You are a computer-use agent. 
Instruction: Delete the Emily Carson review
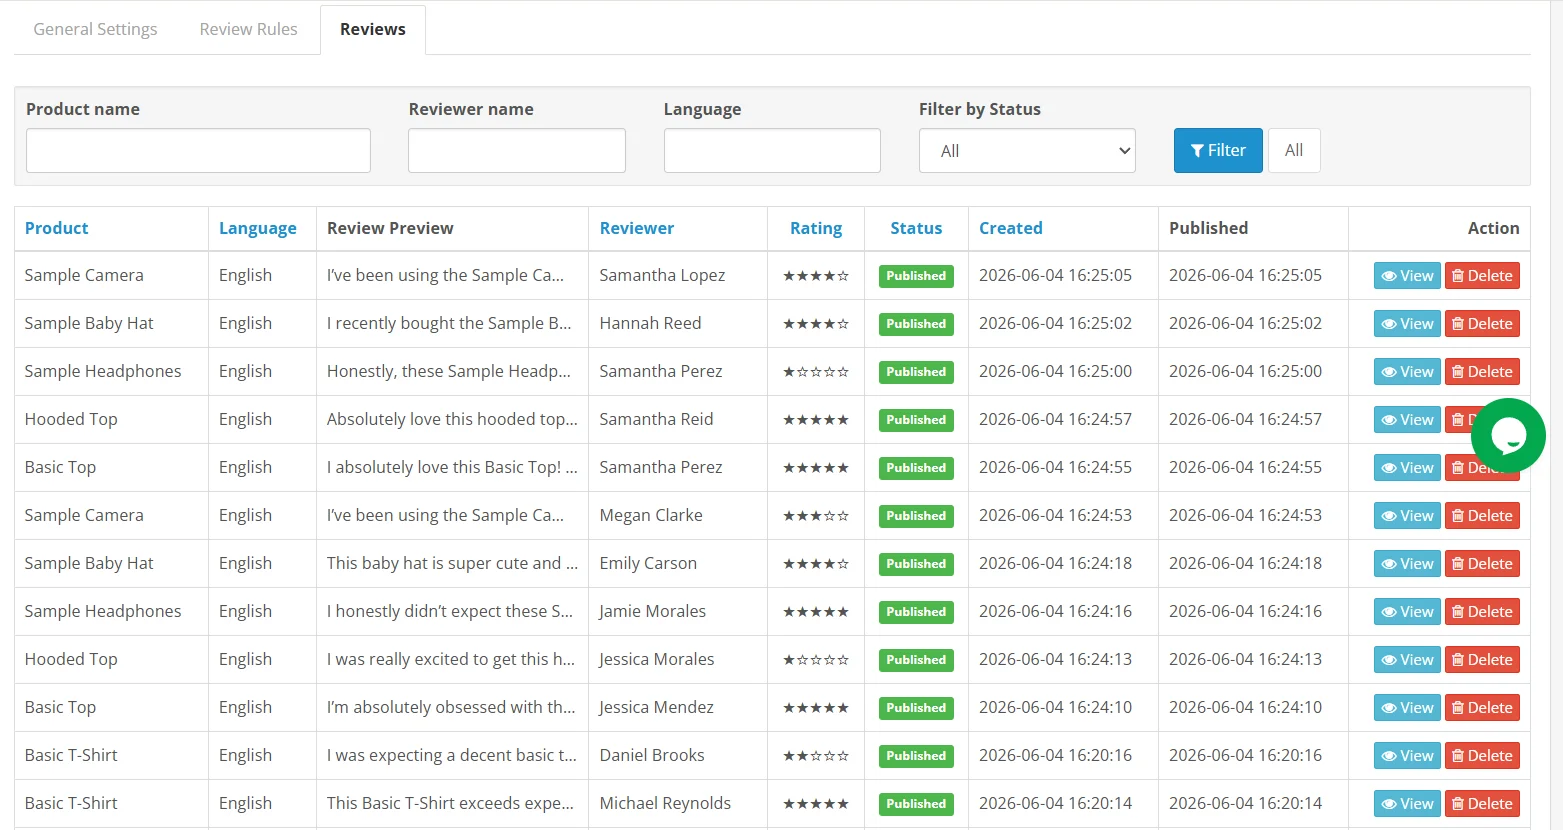(x=1482, y=564)
